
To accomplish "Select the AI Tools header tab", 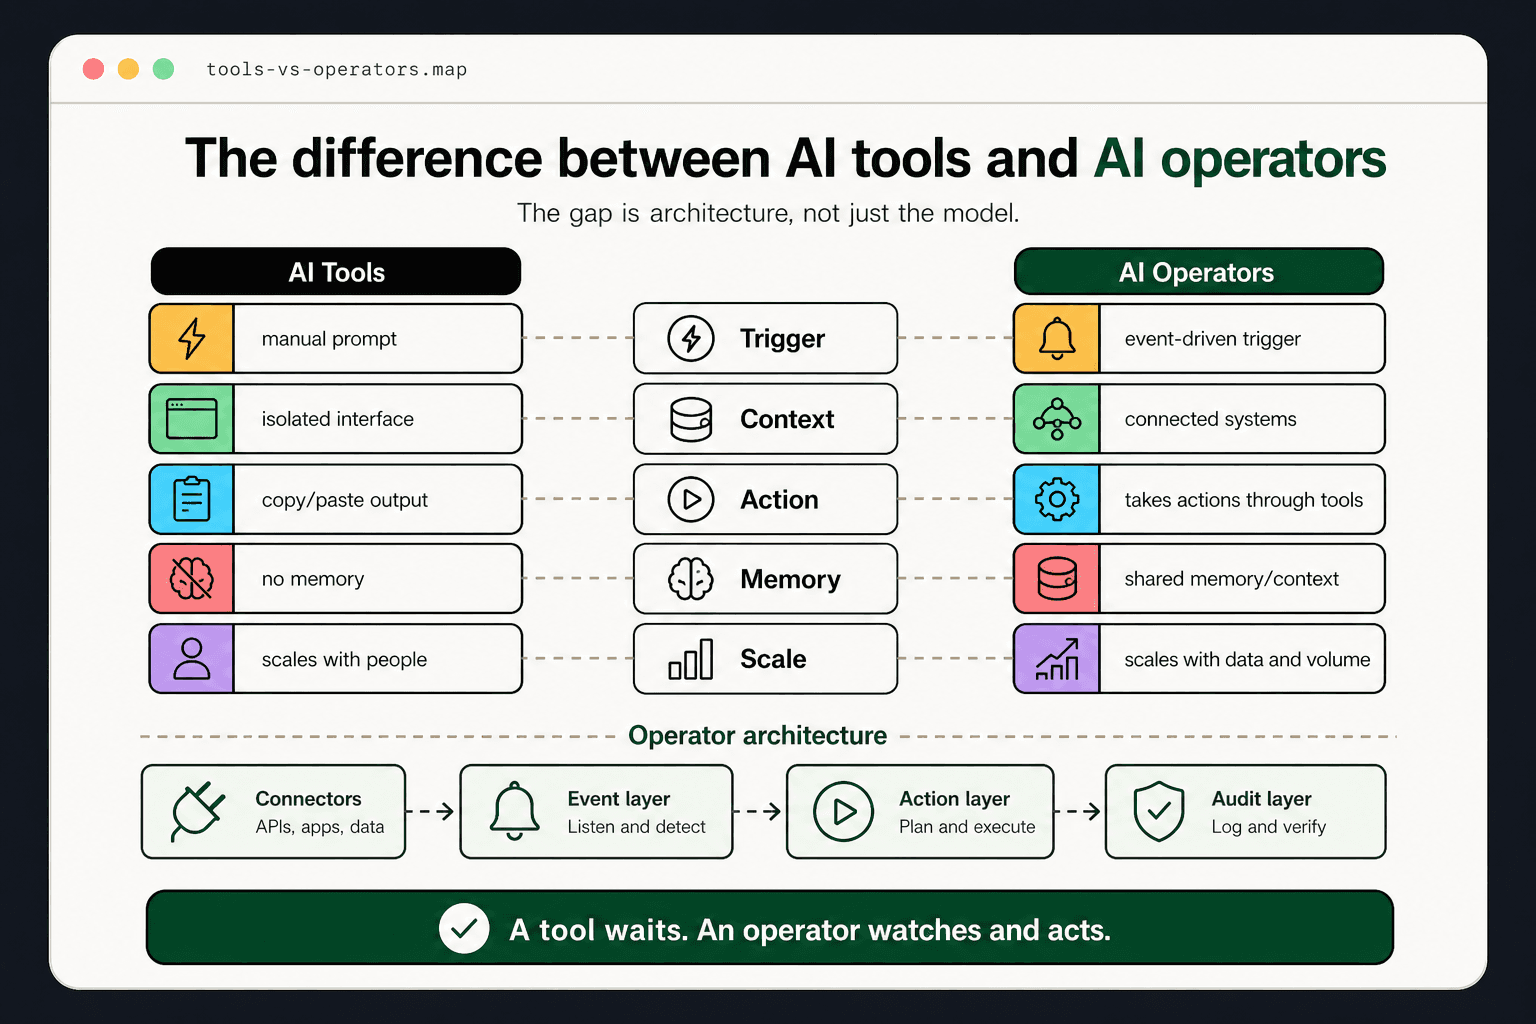I will [x=335, y=271].
